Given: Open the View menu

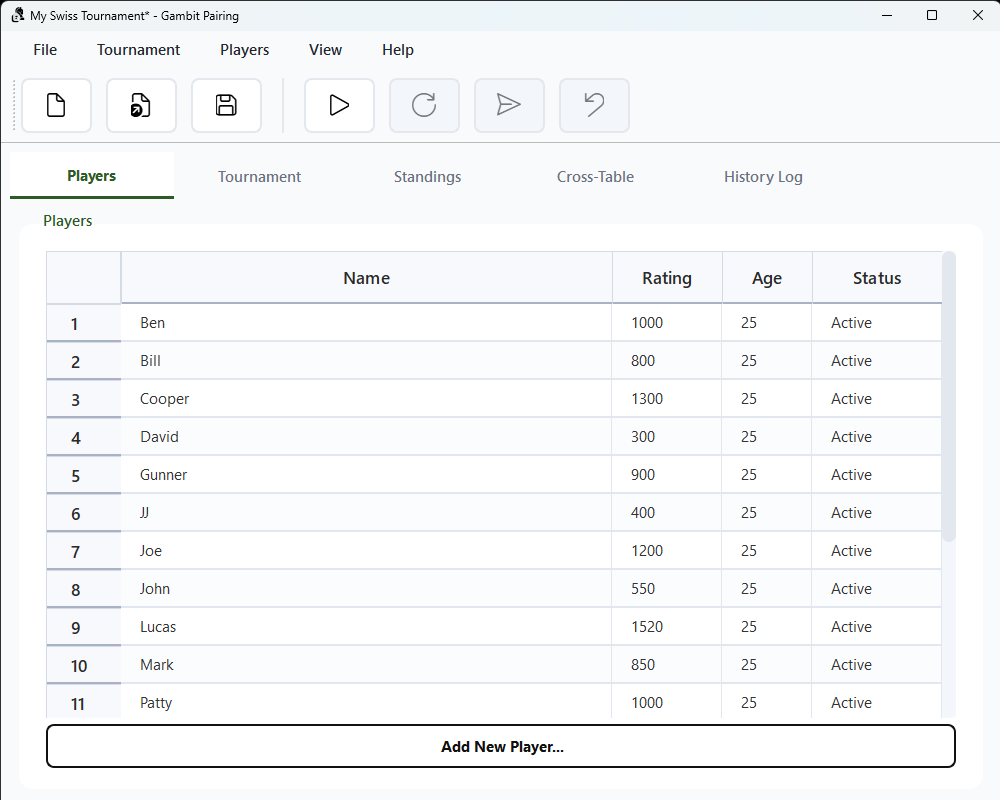Looking at the screenshot, I should pyautogui.click(x=325, y=50).
